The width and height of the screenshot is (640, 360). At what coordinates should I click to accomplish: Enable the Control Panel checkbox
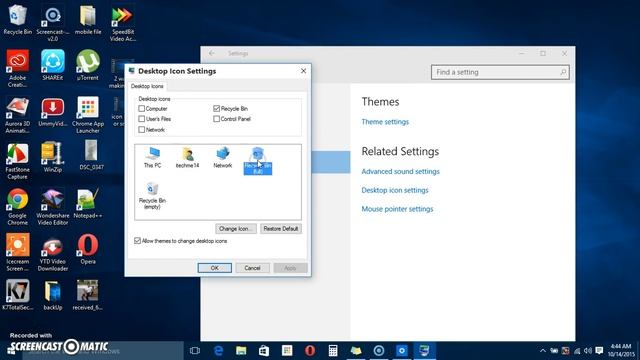click(x=216, y=119)
